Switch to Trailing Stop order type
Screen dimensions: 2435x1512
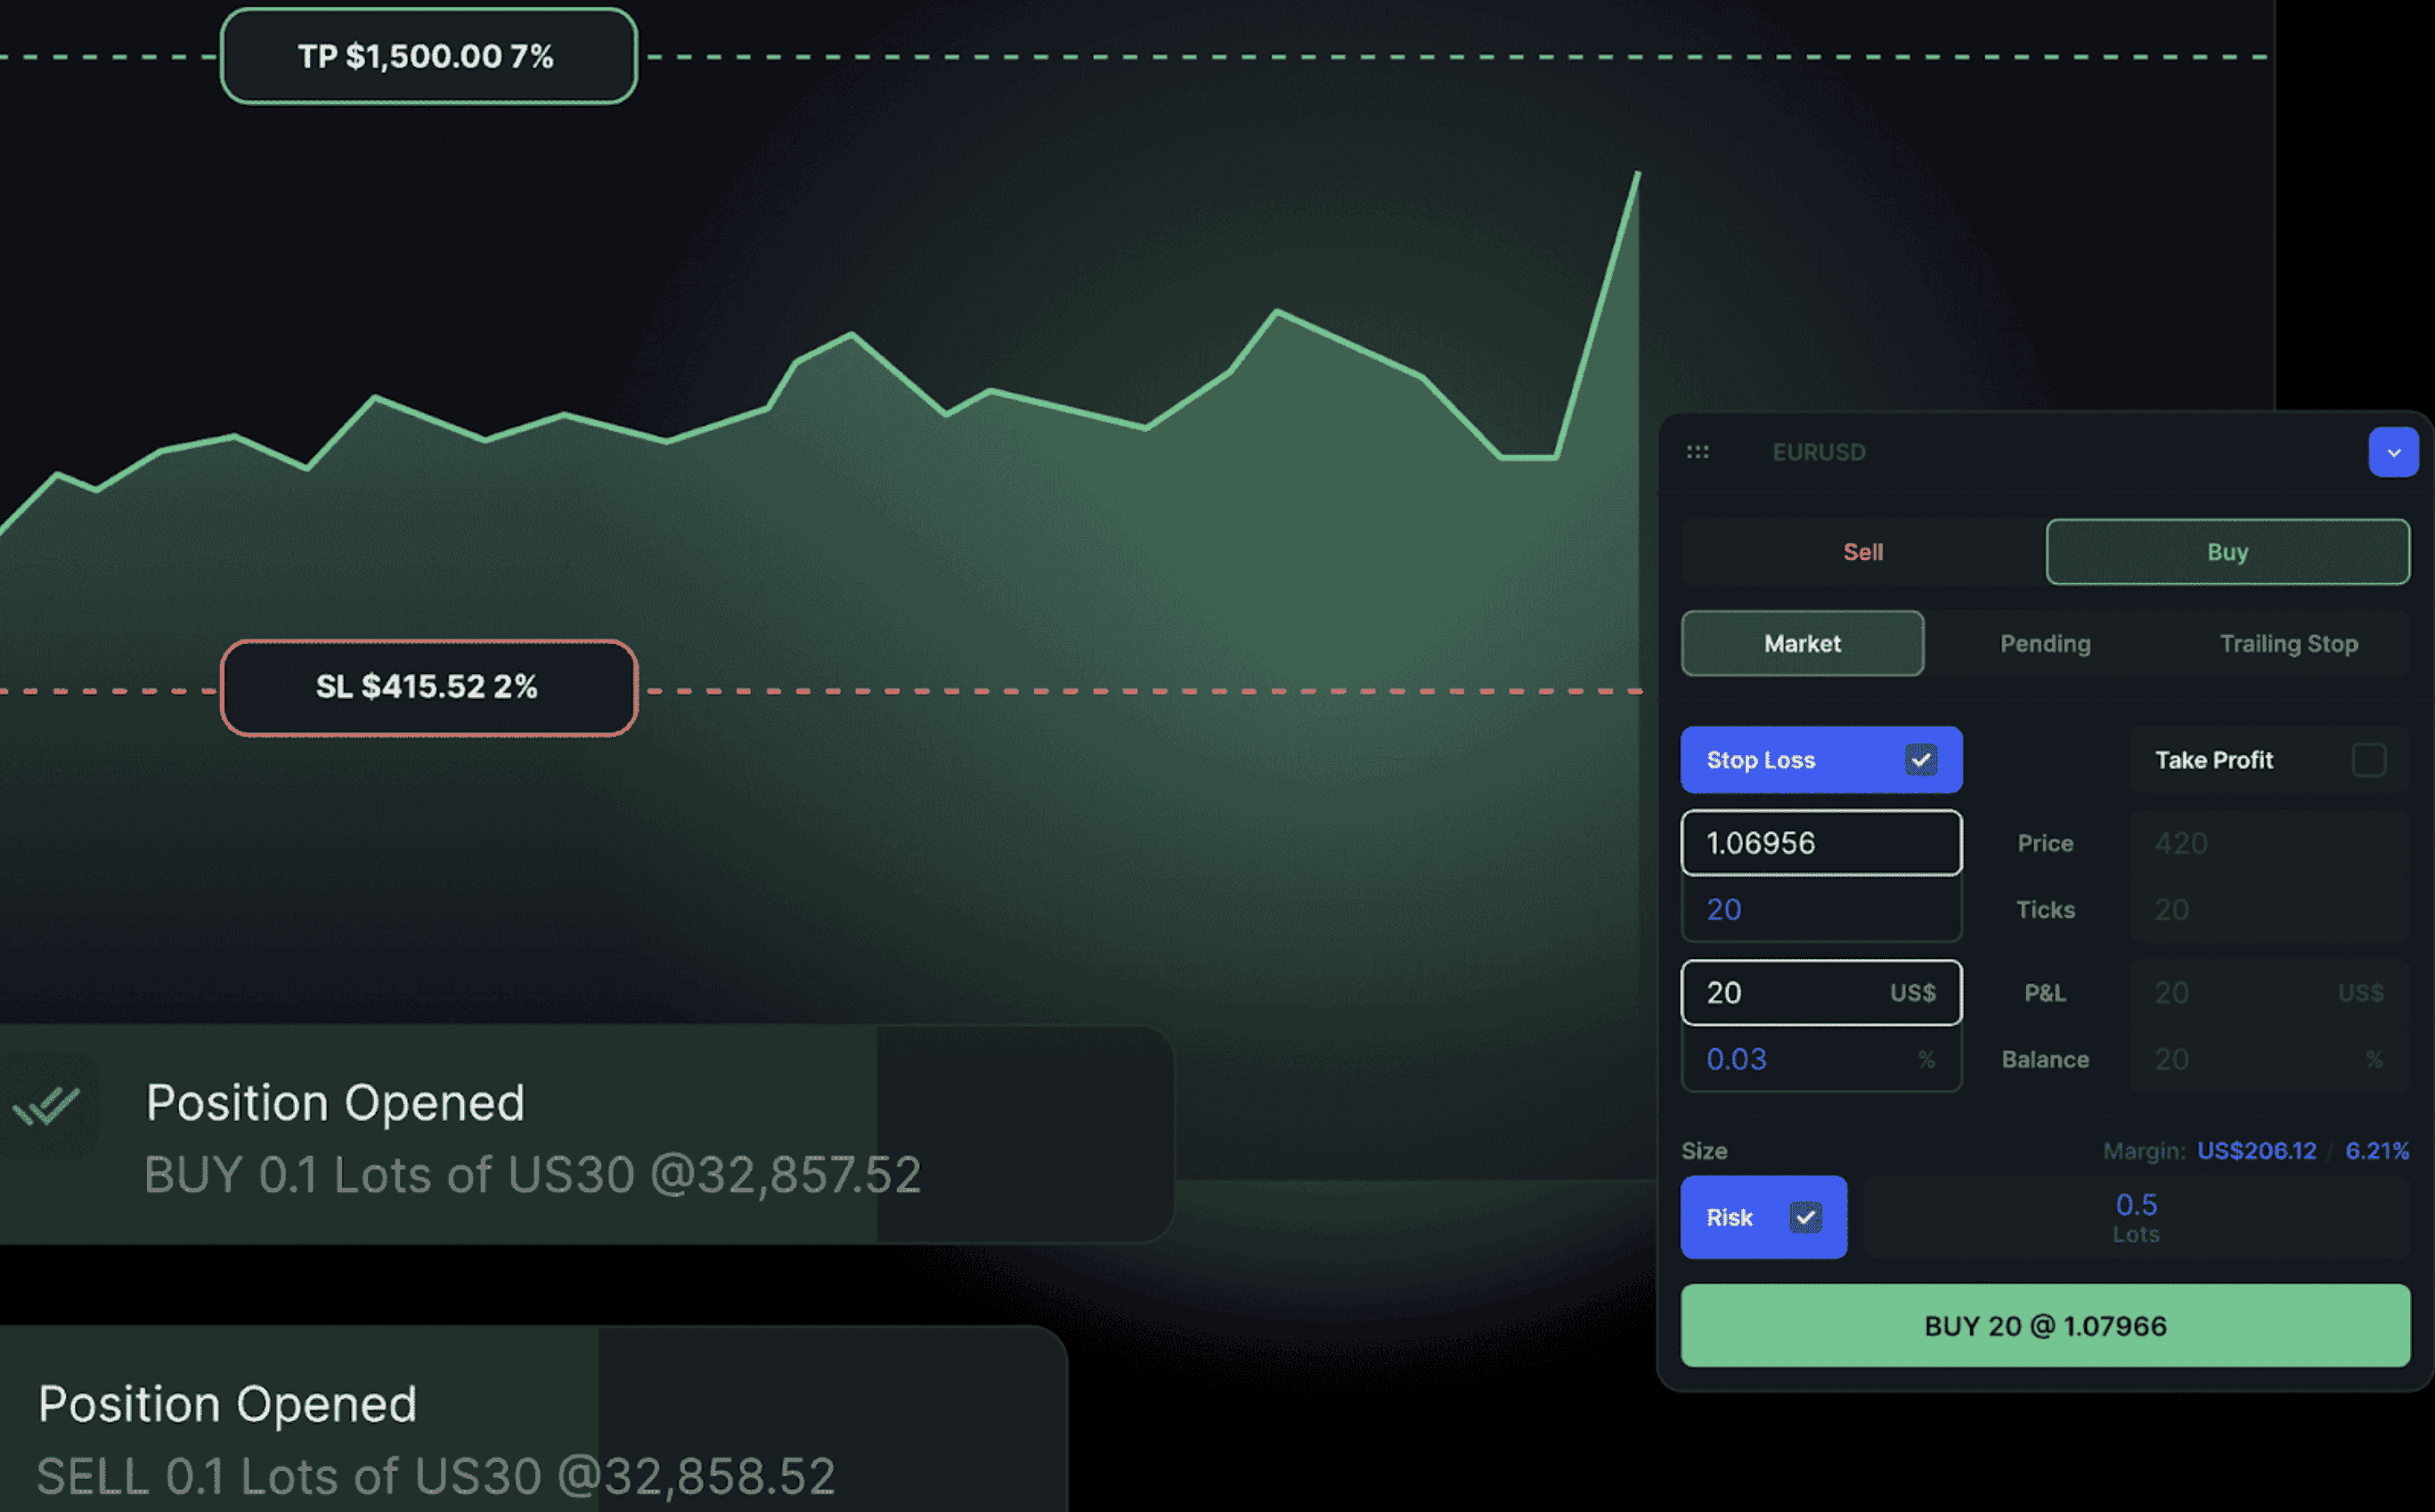(x=2288, y=644)
